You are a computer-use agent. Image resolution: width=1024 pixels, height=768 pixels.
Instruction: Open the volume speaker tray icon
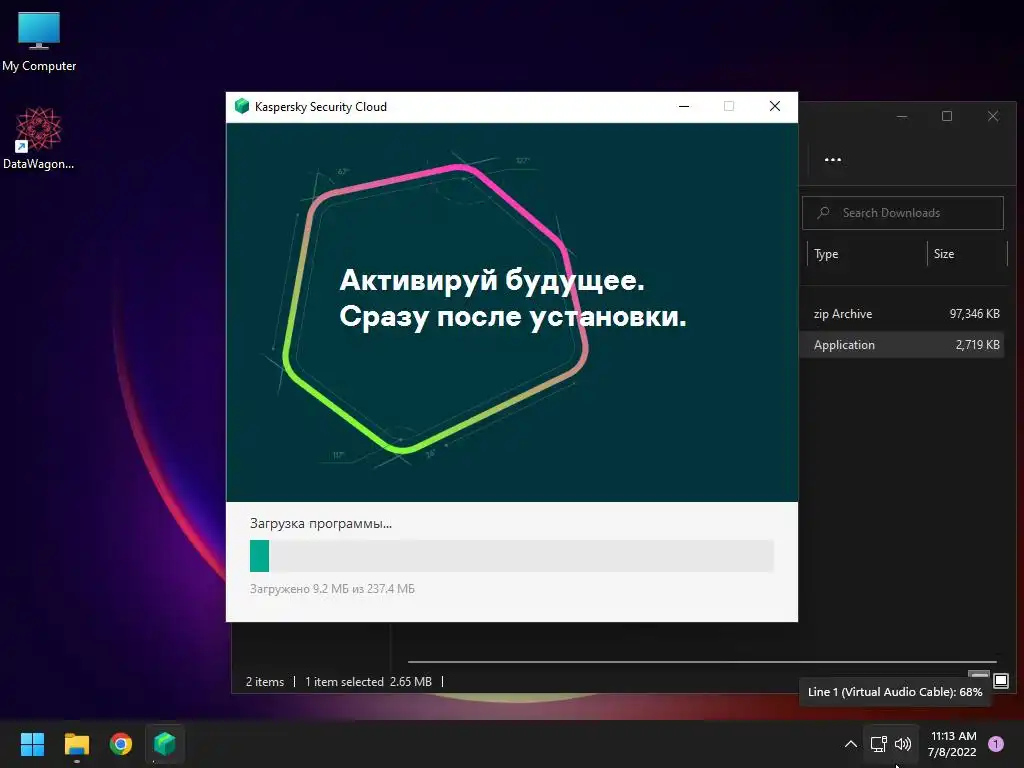click(903, 744)
